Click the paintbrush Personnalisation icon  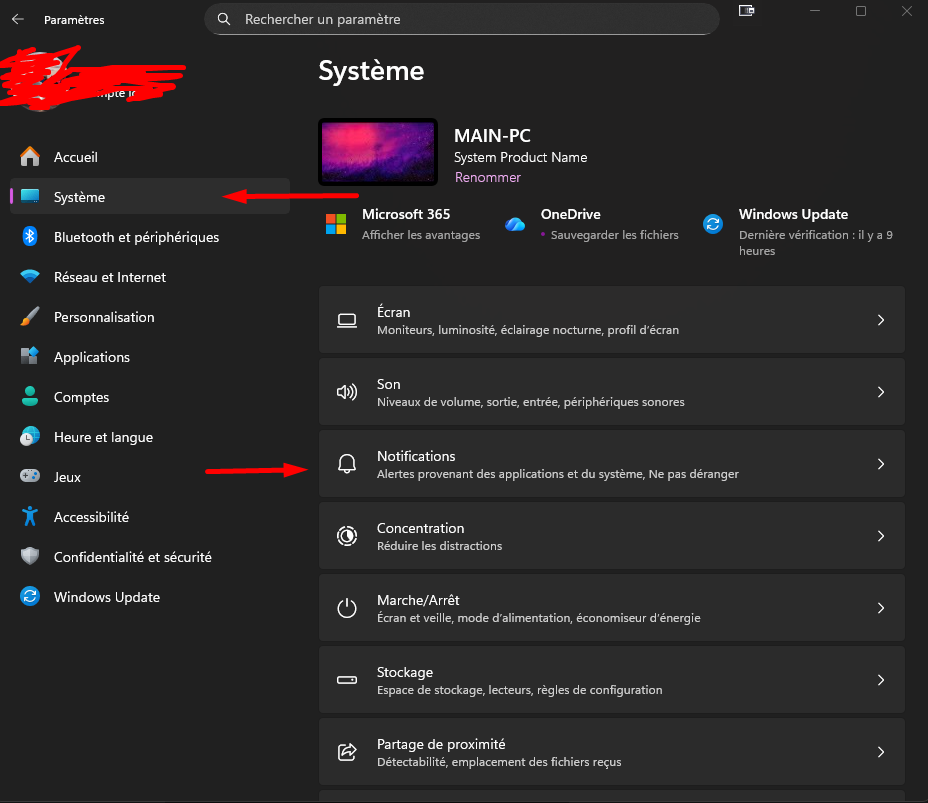30,317
